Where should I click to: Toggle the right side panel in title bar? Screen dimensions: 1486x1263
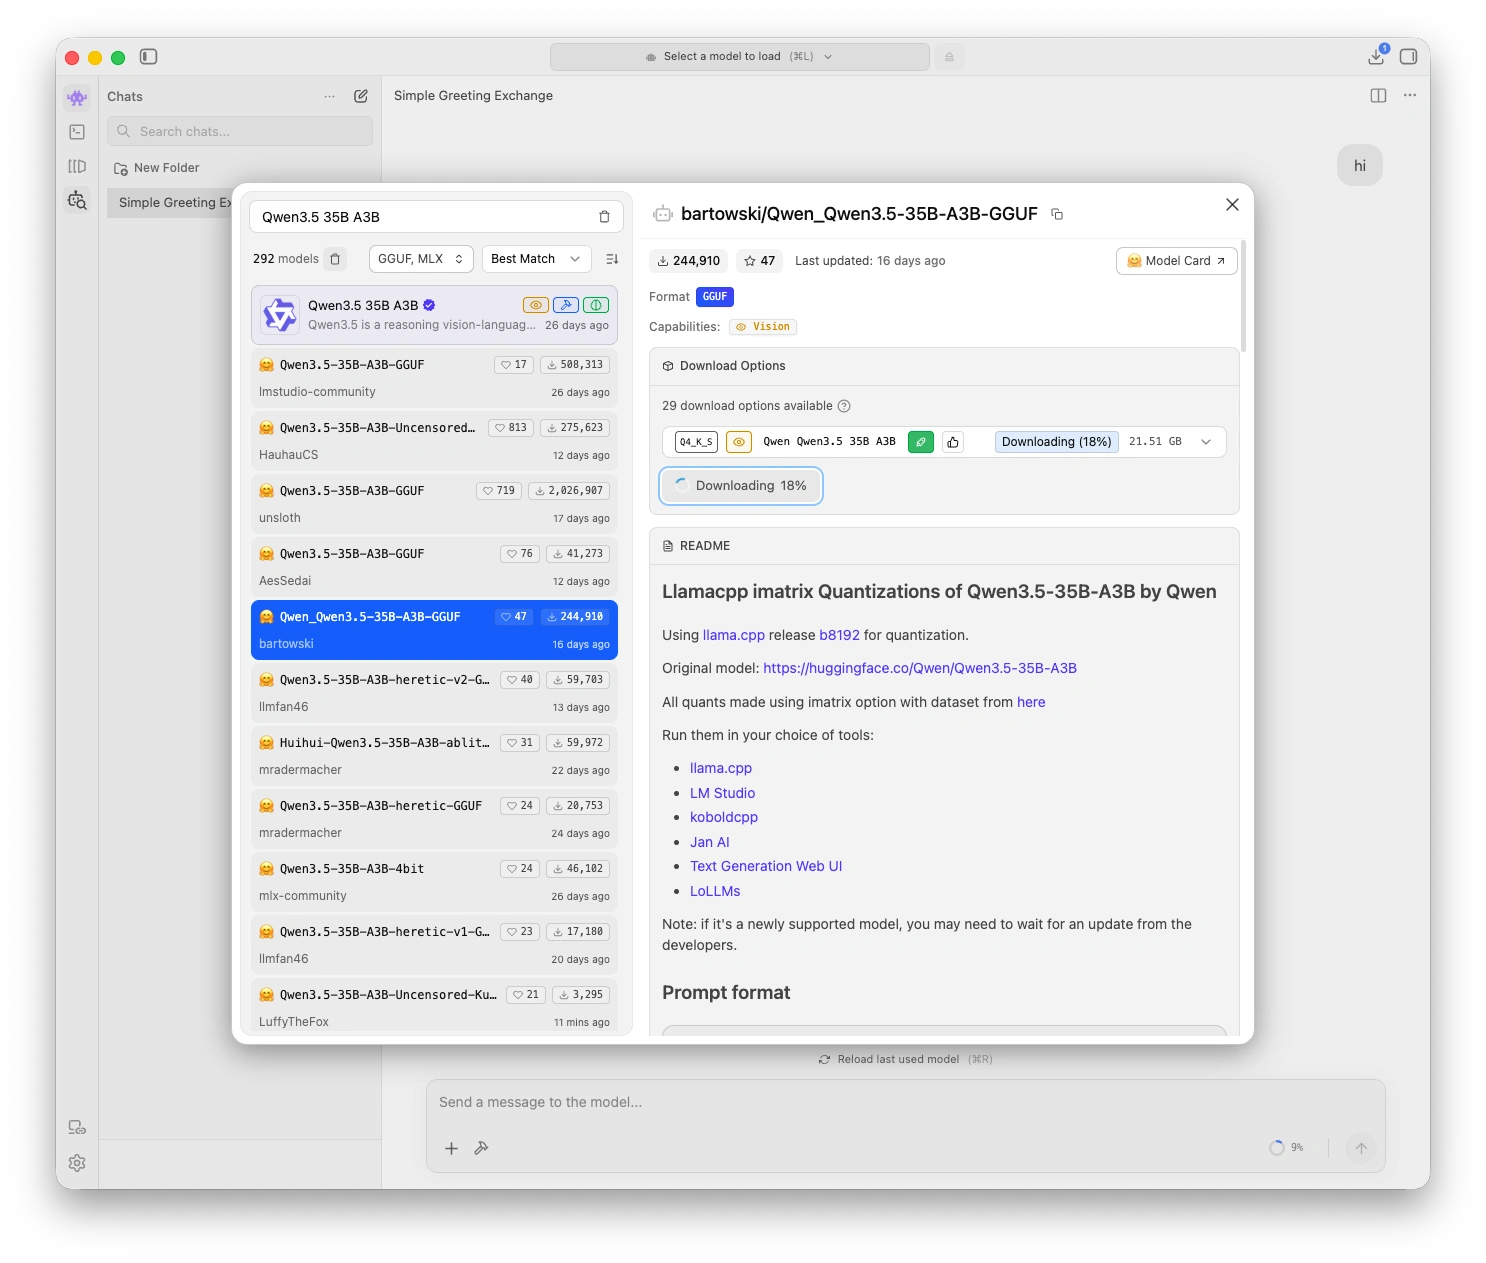(x=1408, y=57)
